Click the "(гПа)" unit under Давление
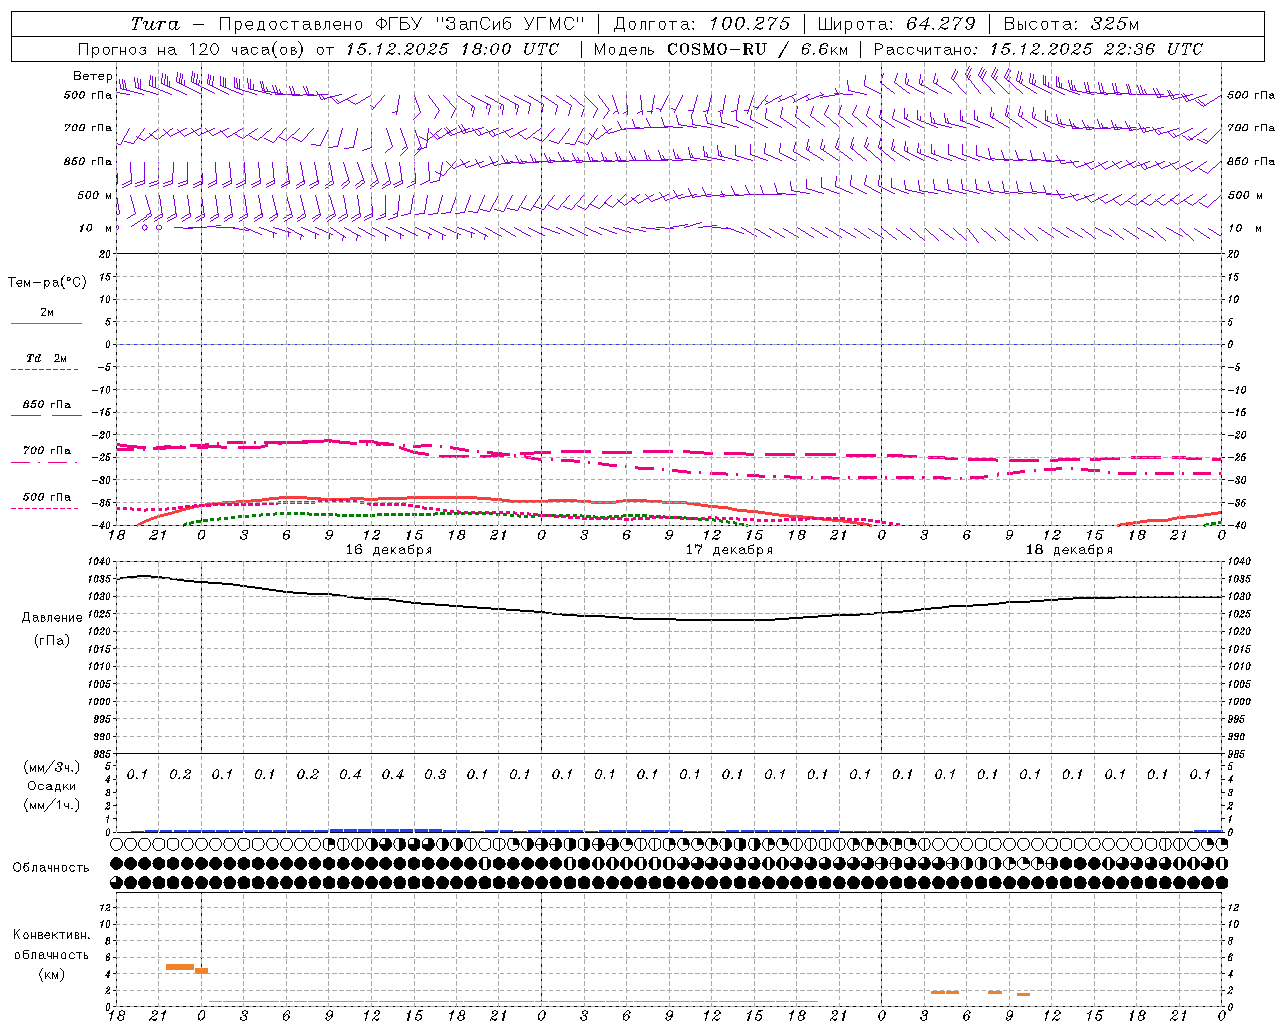The height and width of the screenshot is (1024, 1280). click(x=52, y=640)
